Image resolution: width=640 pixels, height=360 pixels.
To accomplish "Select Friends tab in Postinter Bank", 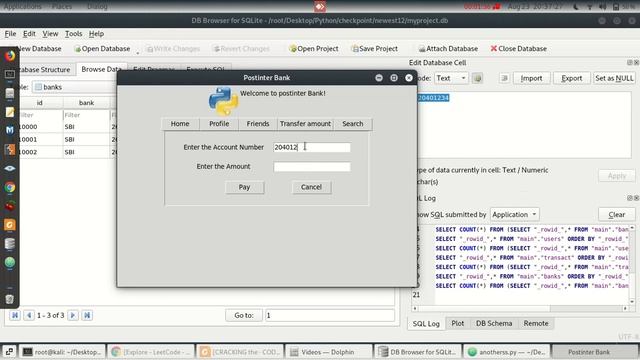I will (258, 124).
